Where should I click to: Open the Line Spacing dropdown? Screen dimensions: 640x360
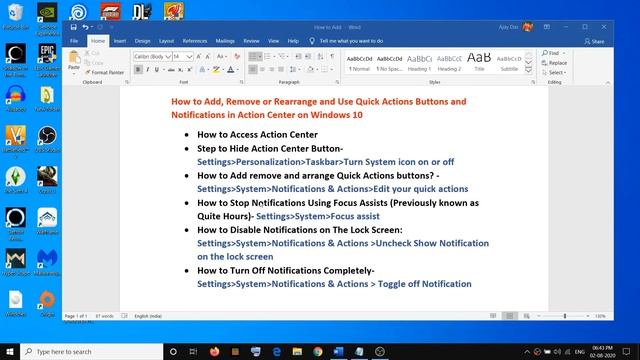click(x=294, y=70)
